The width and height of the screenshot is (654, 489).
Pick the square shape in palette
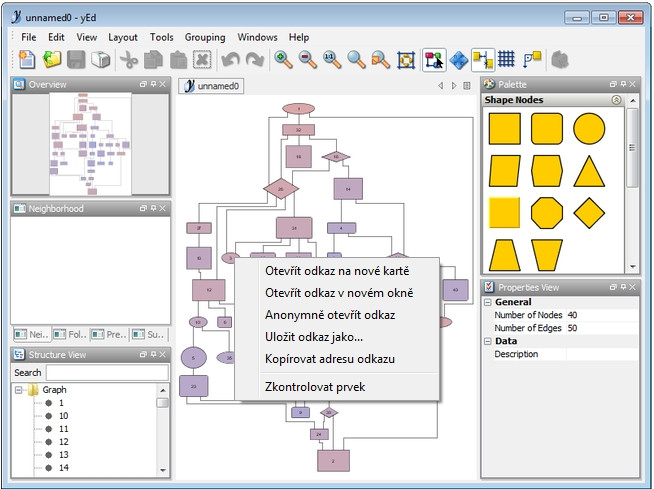pos(505,129)
